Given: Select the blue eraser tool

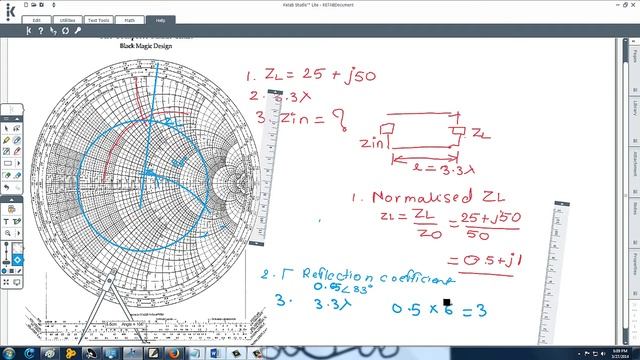Looking at the screenshot, I should pyautogui.click(x=17, y=176).
